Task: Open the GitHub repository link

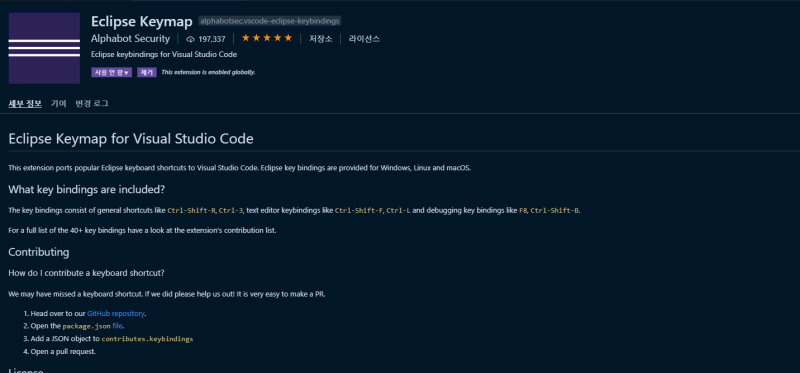Action: 116,313
